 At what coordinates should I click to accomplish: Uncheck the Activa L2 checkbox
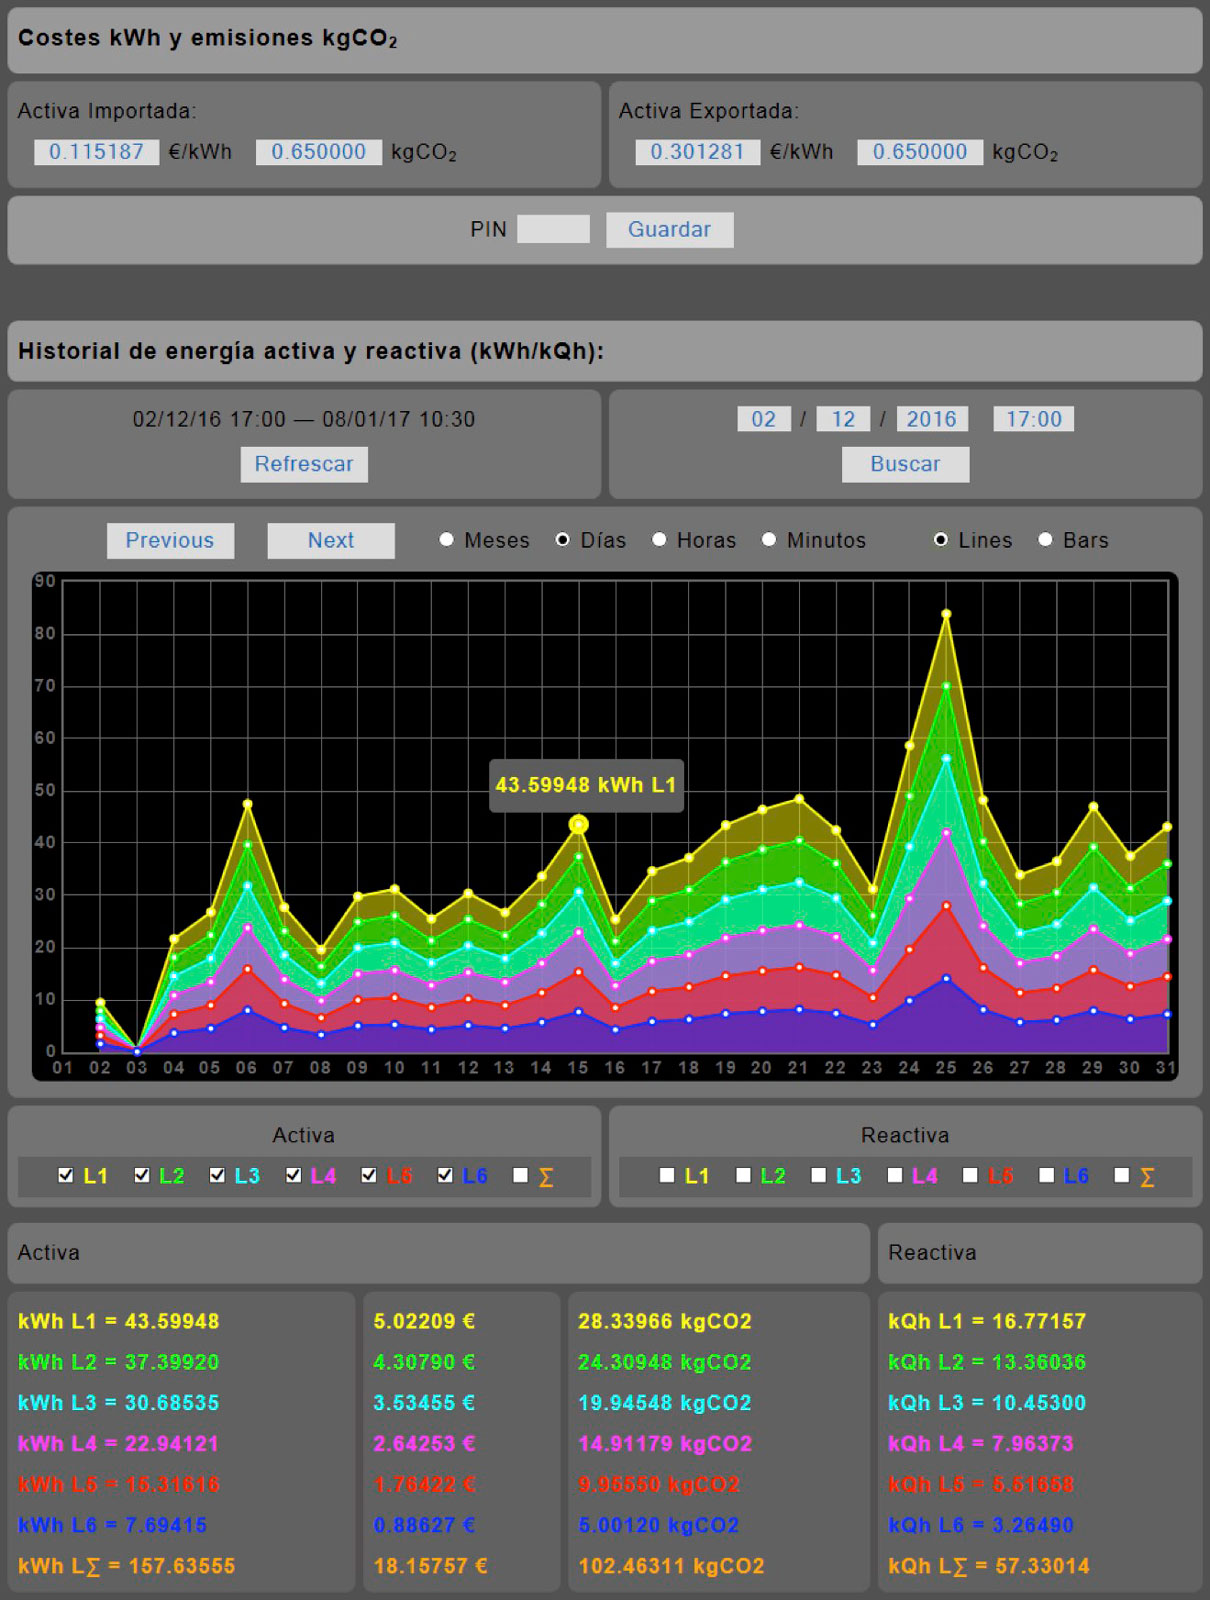pos(142,1176)
